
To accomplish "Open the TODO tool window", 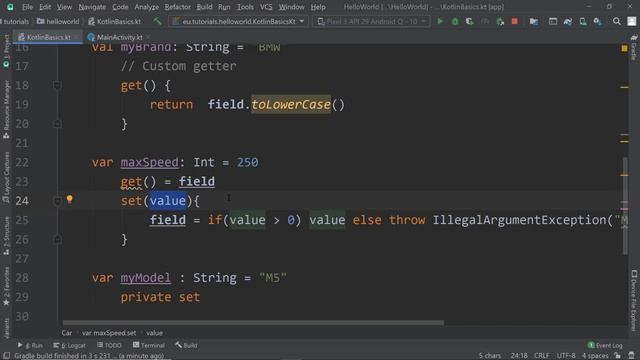I will (109, 345).
